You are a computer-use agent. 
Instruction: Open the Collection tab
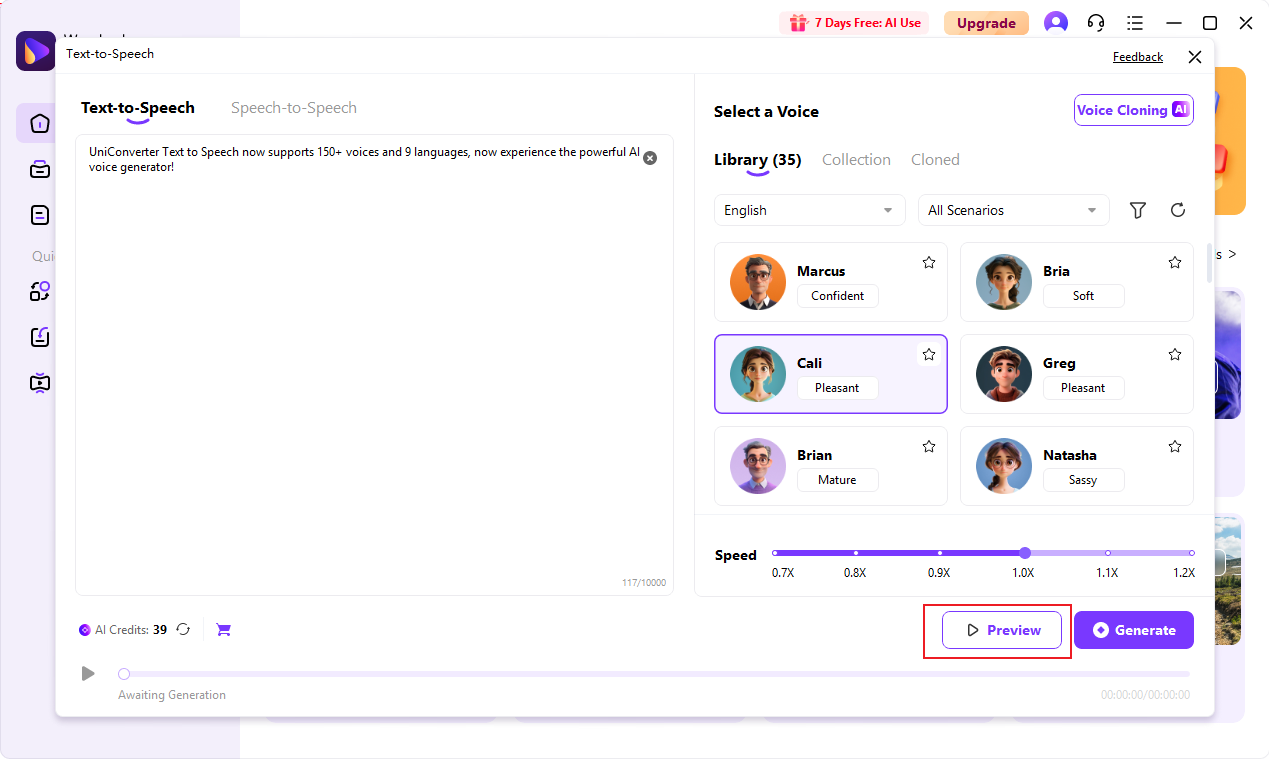[856, 160]
